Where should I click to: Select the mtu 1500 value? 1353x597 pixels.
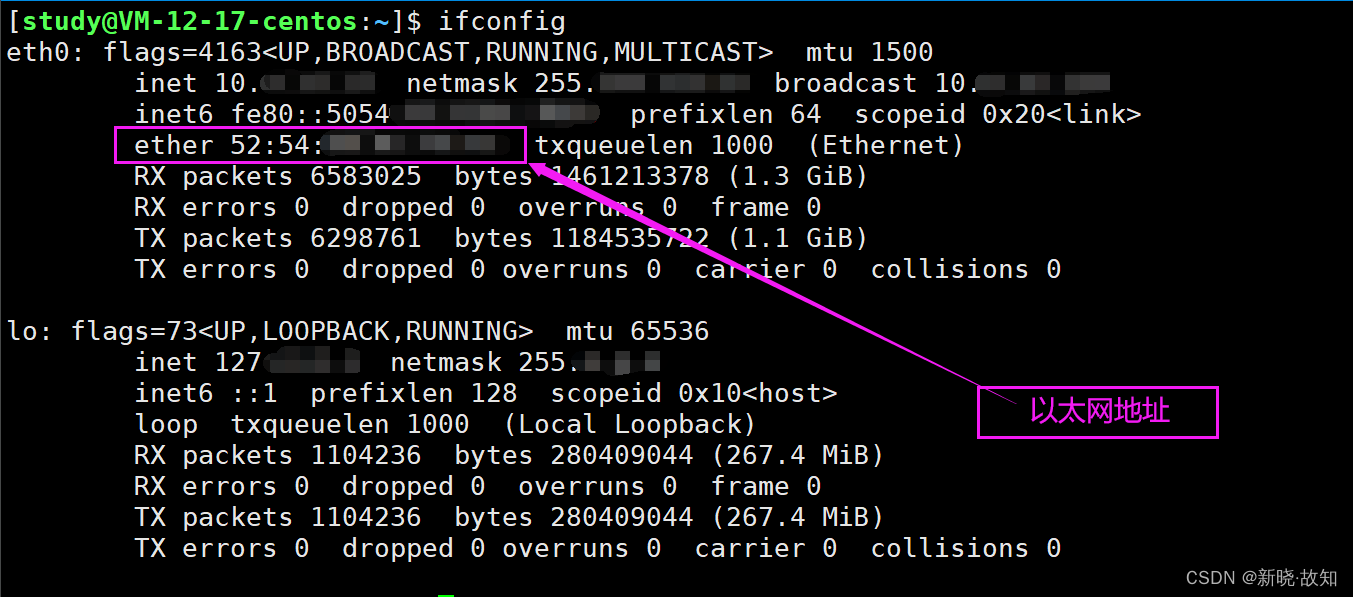tap(870, 52)
